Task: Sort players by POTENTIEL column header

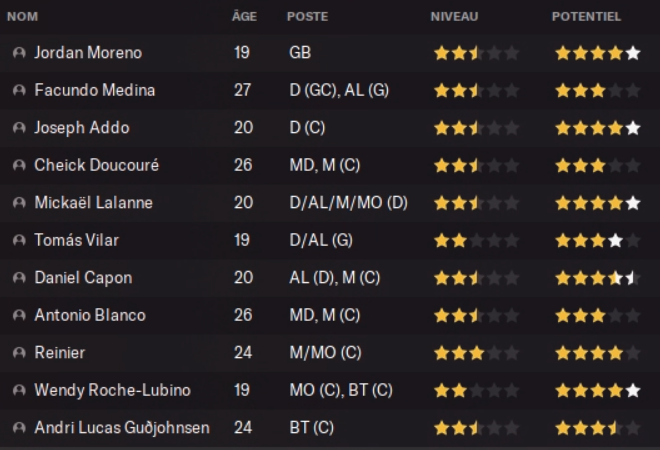Action: [586, 17]
